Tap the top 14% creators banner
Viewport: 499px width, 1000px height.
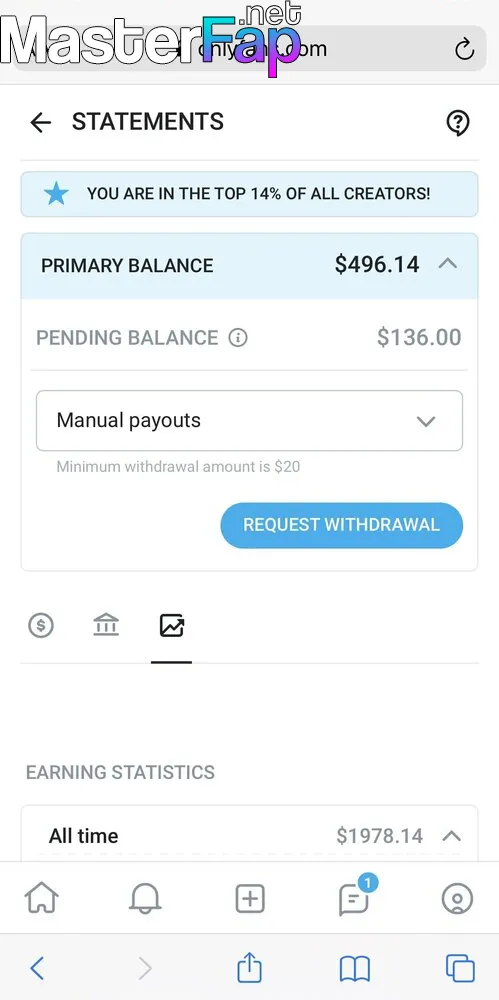tap(250, 194)
